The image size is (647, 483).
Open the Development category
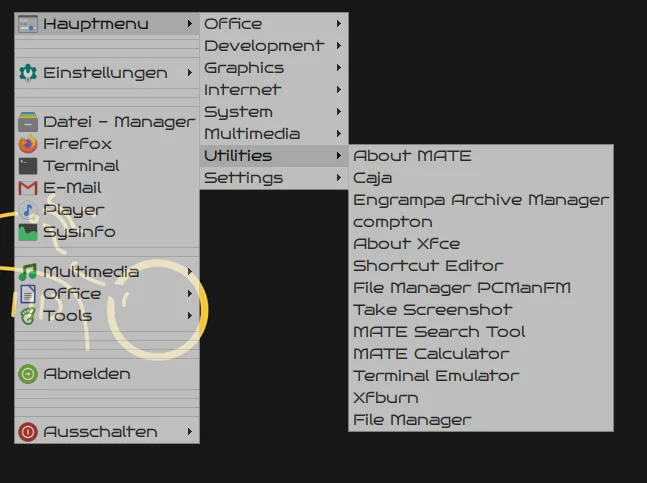point(274,45)
